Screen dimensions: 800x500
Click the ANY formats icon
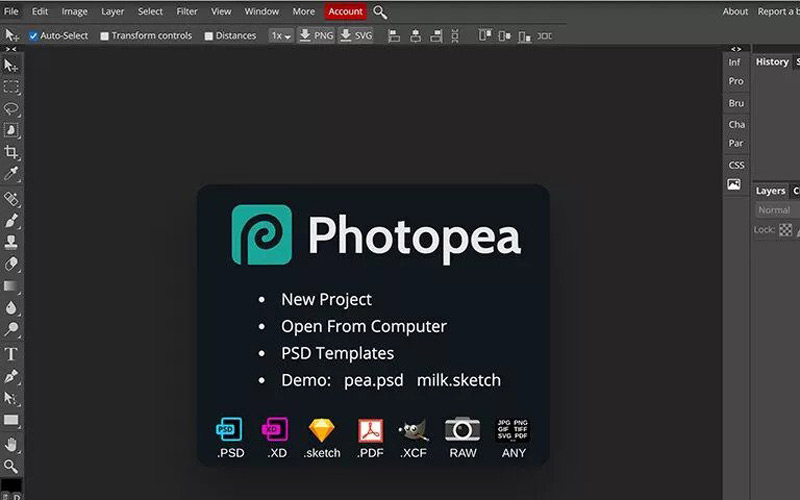[513, 430]
